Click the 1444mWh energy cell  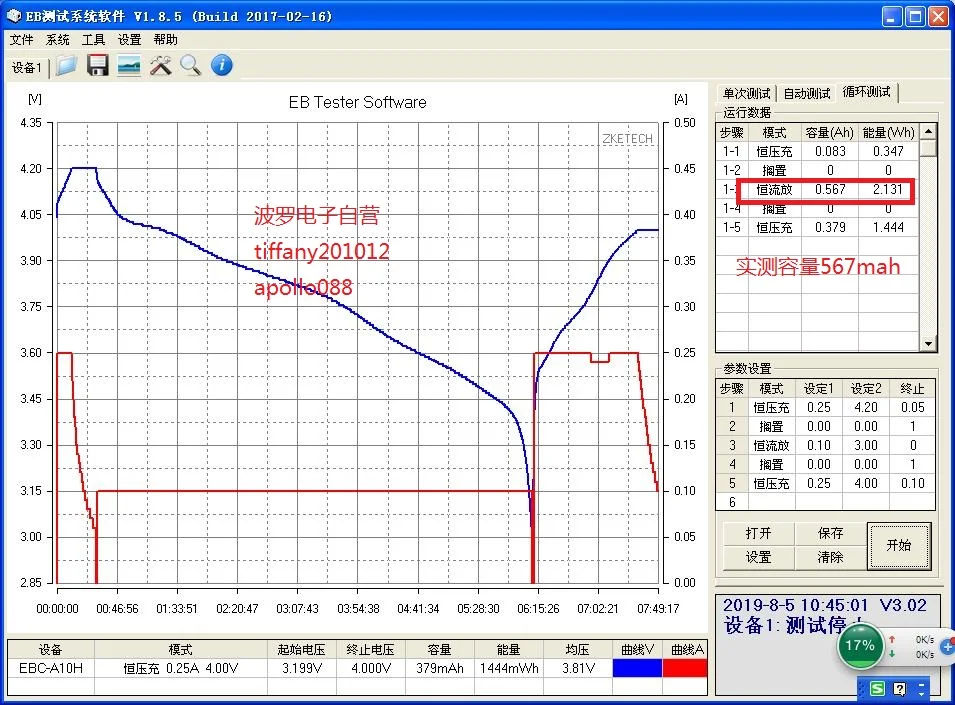[509, 668]
